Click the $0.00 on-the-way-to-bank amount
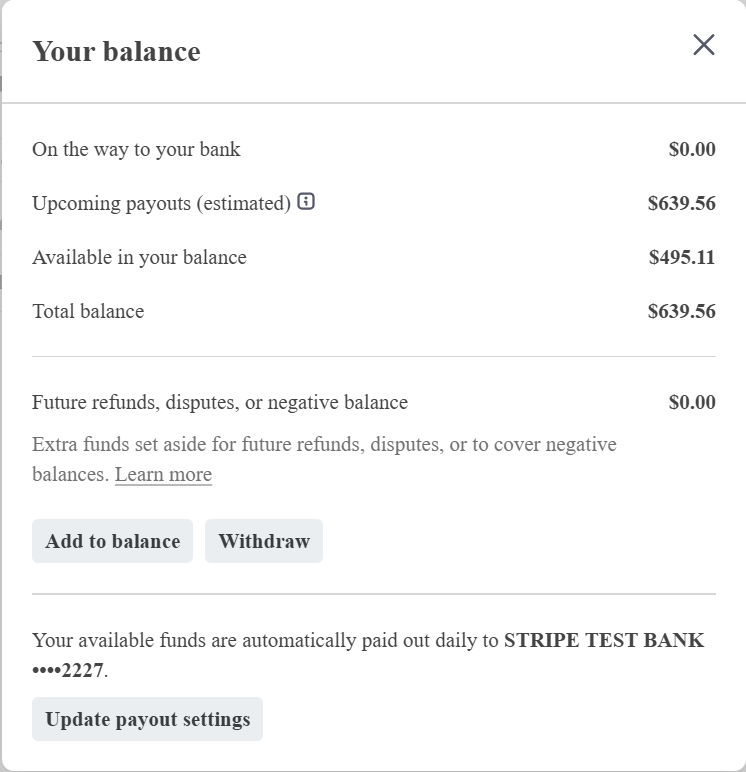Image resolution: width=746 pixels, height=772 pixels. (692, 149)
